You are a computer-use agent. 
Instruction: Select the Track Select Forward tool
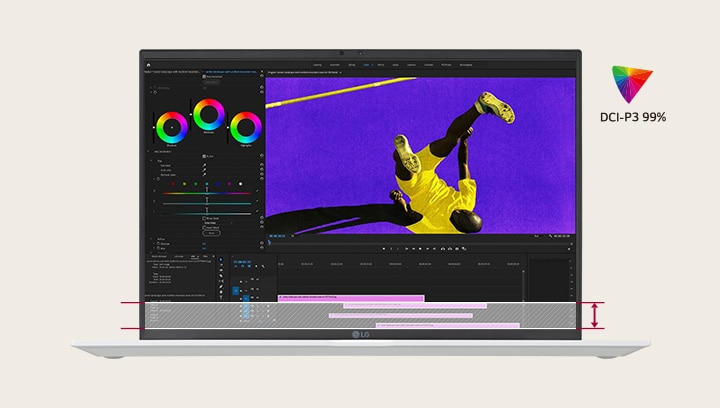point(221,265)
